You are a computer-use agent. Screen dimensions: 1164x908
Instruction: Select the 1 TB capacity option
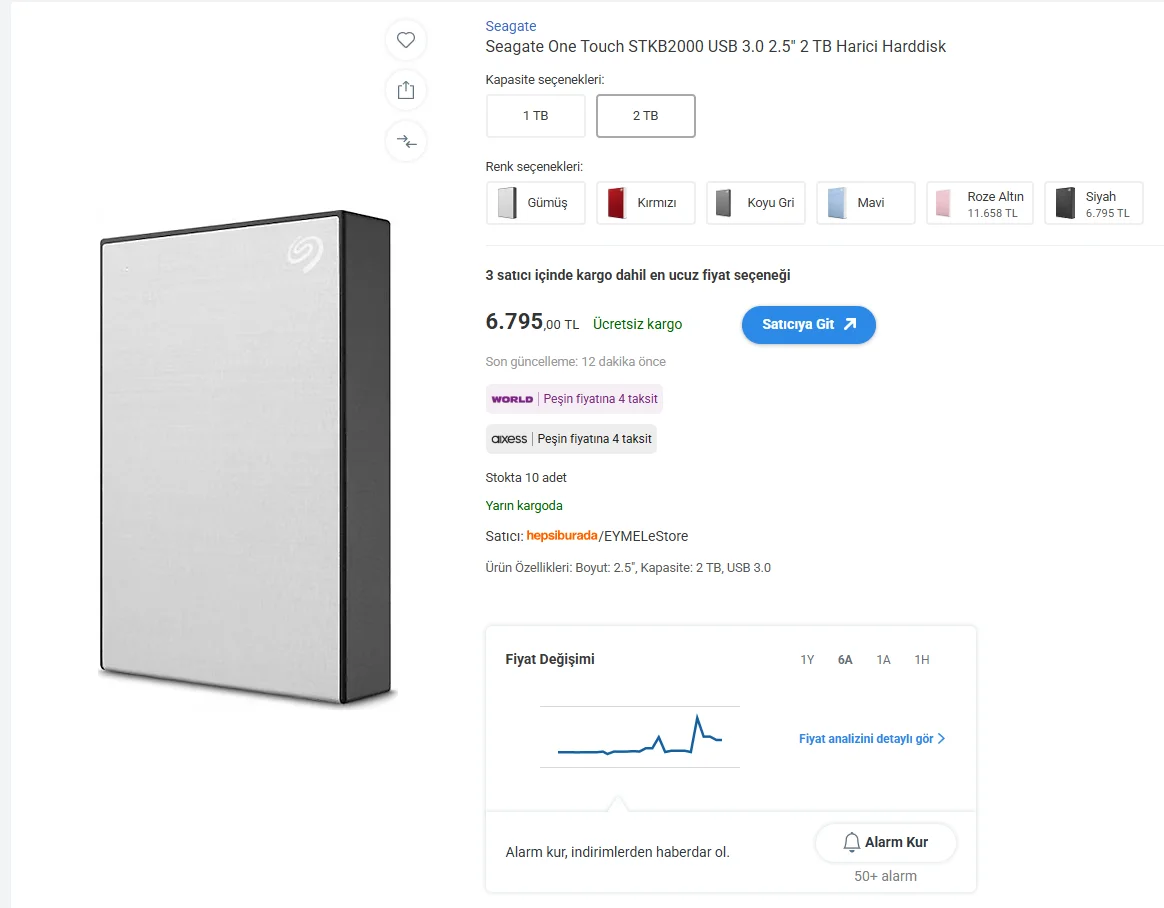click(536, 116)
